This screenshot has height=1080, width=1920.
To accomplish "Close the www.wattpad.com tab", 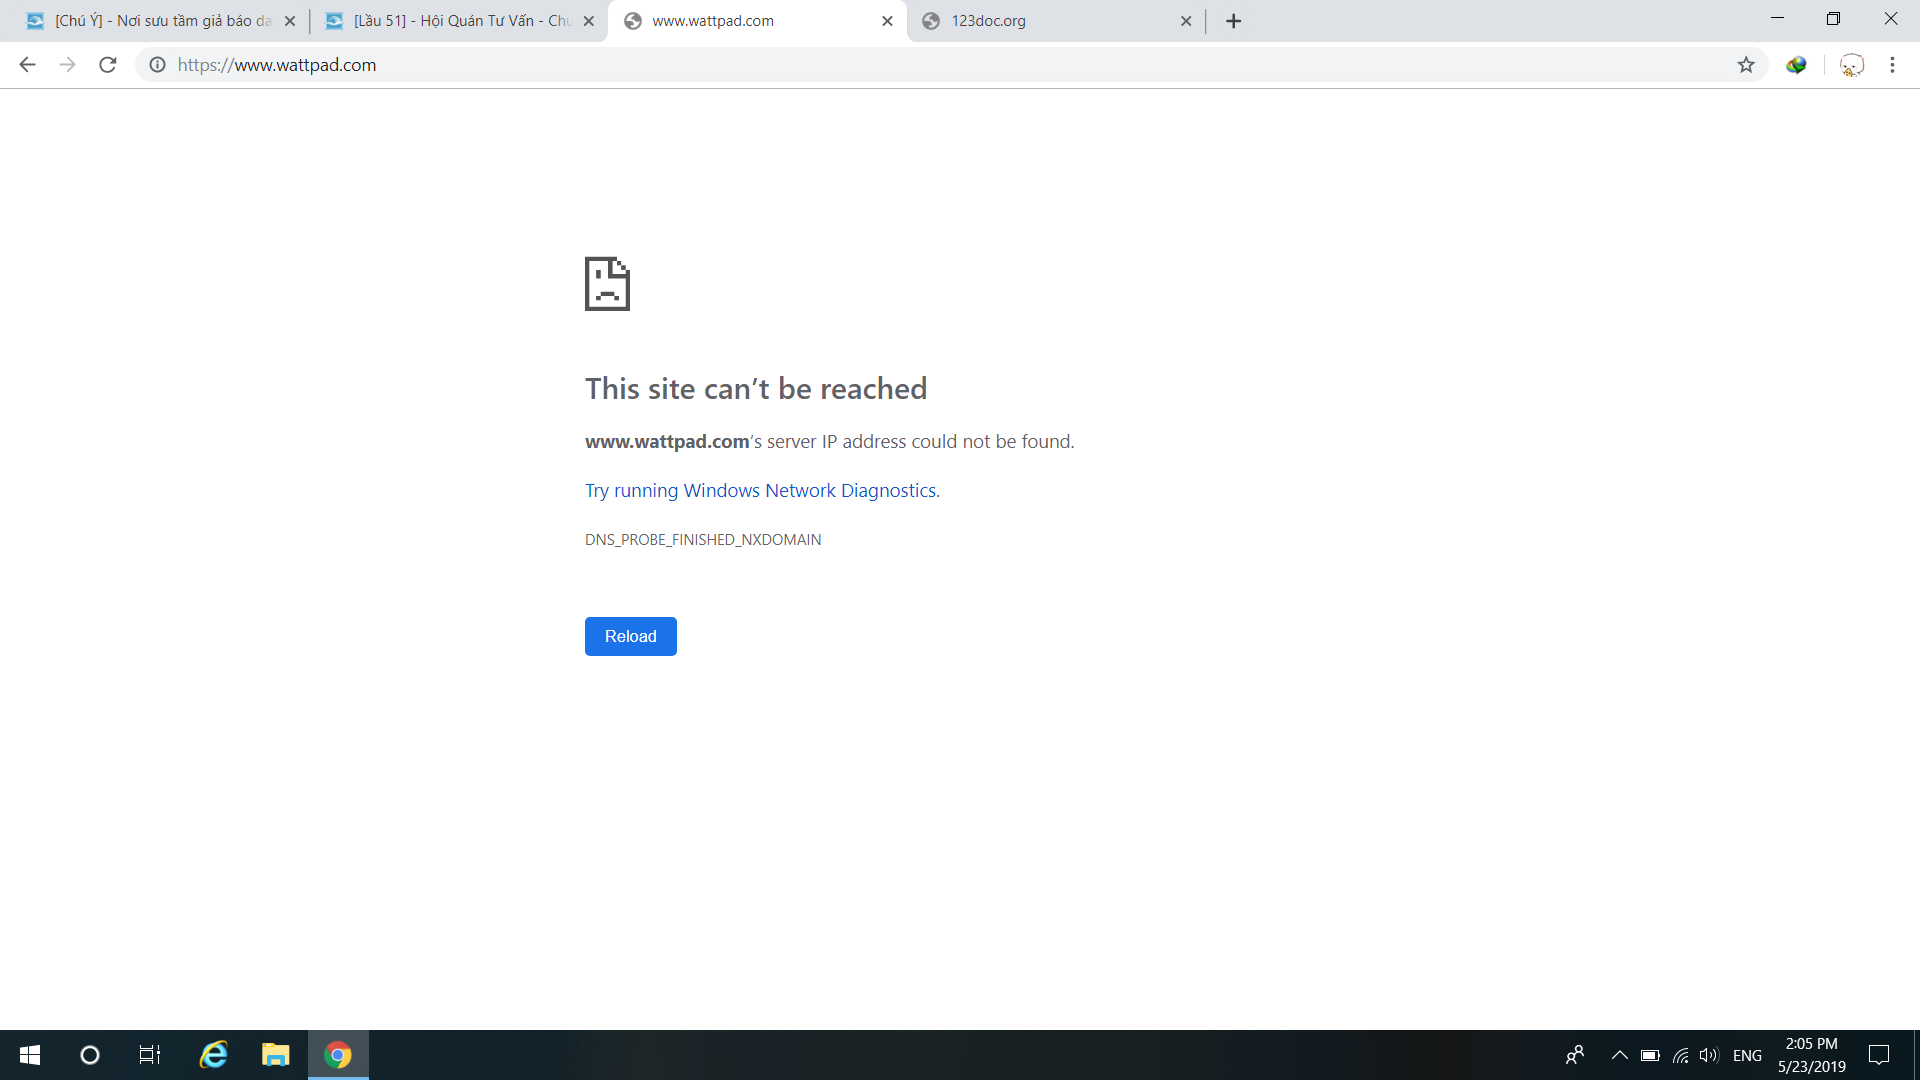I will [887, 21].
